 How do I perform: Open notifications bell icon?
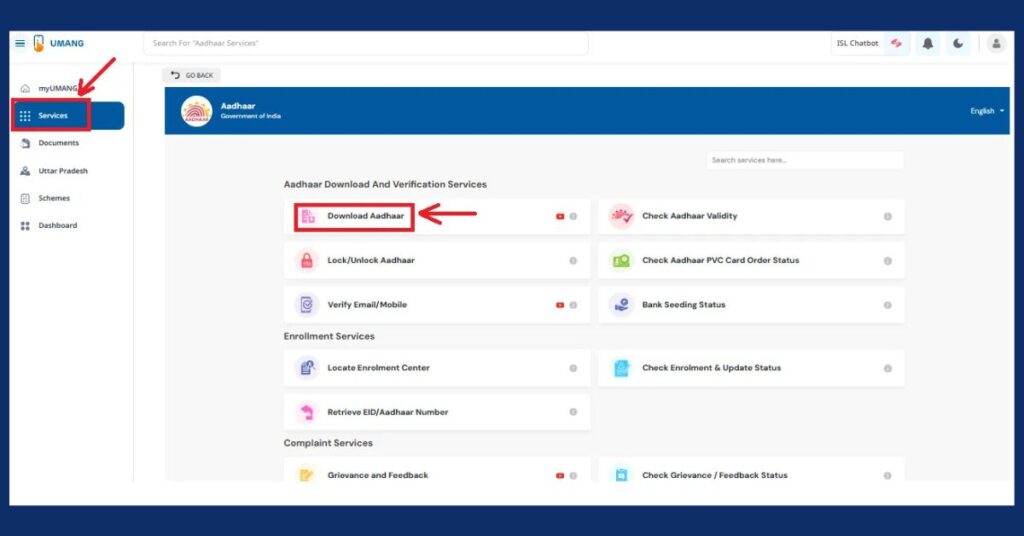927,44
